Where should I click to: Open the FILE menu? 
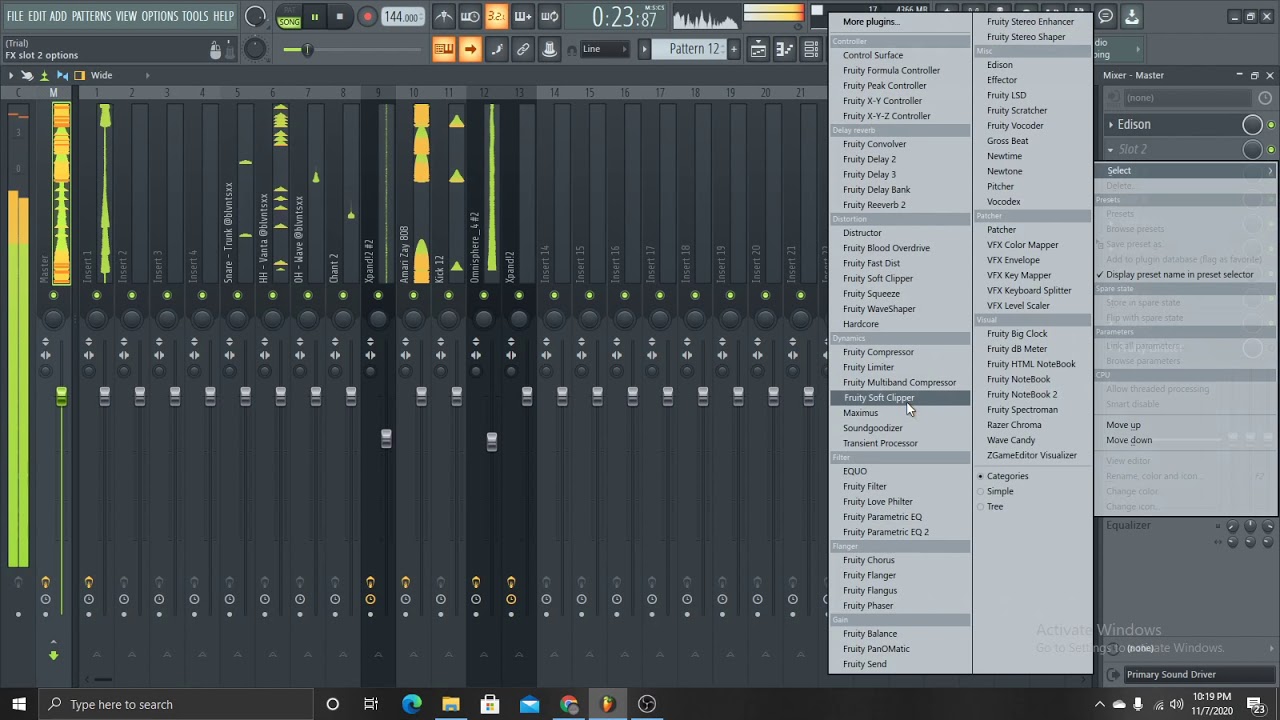tap(15, 16)
